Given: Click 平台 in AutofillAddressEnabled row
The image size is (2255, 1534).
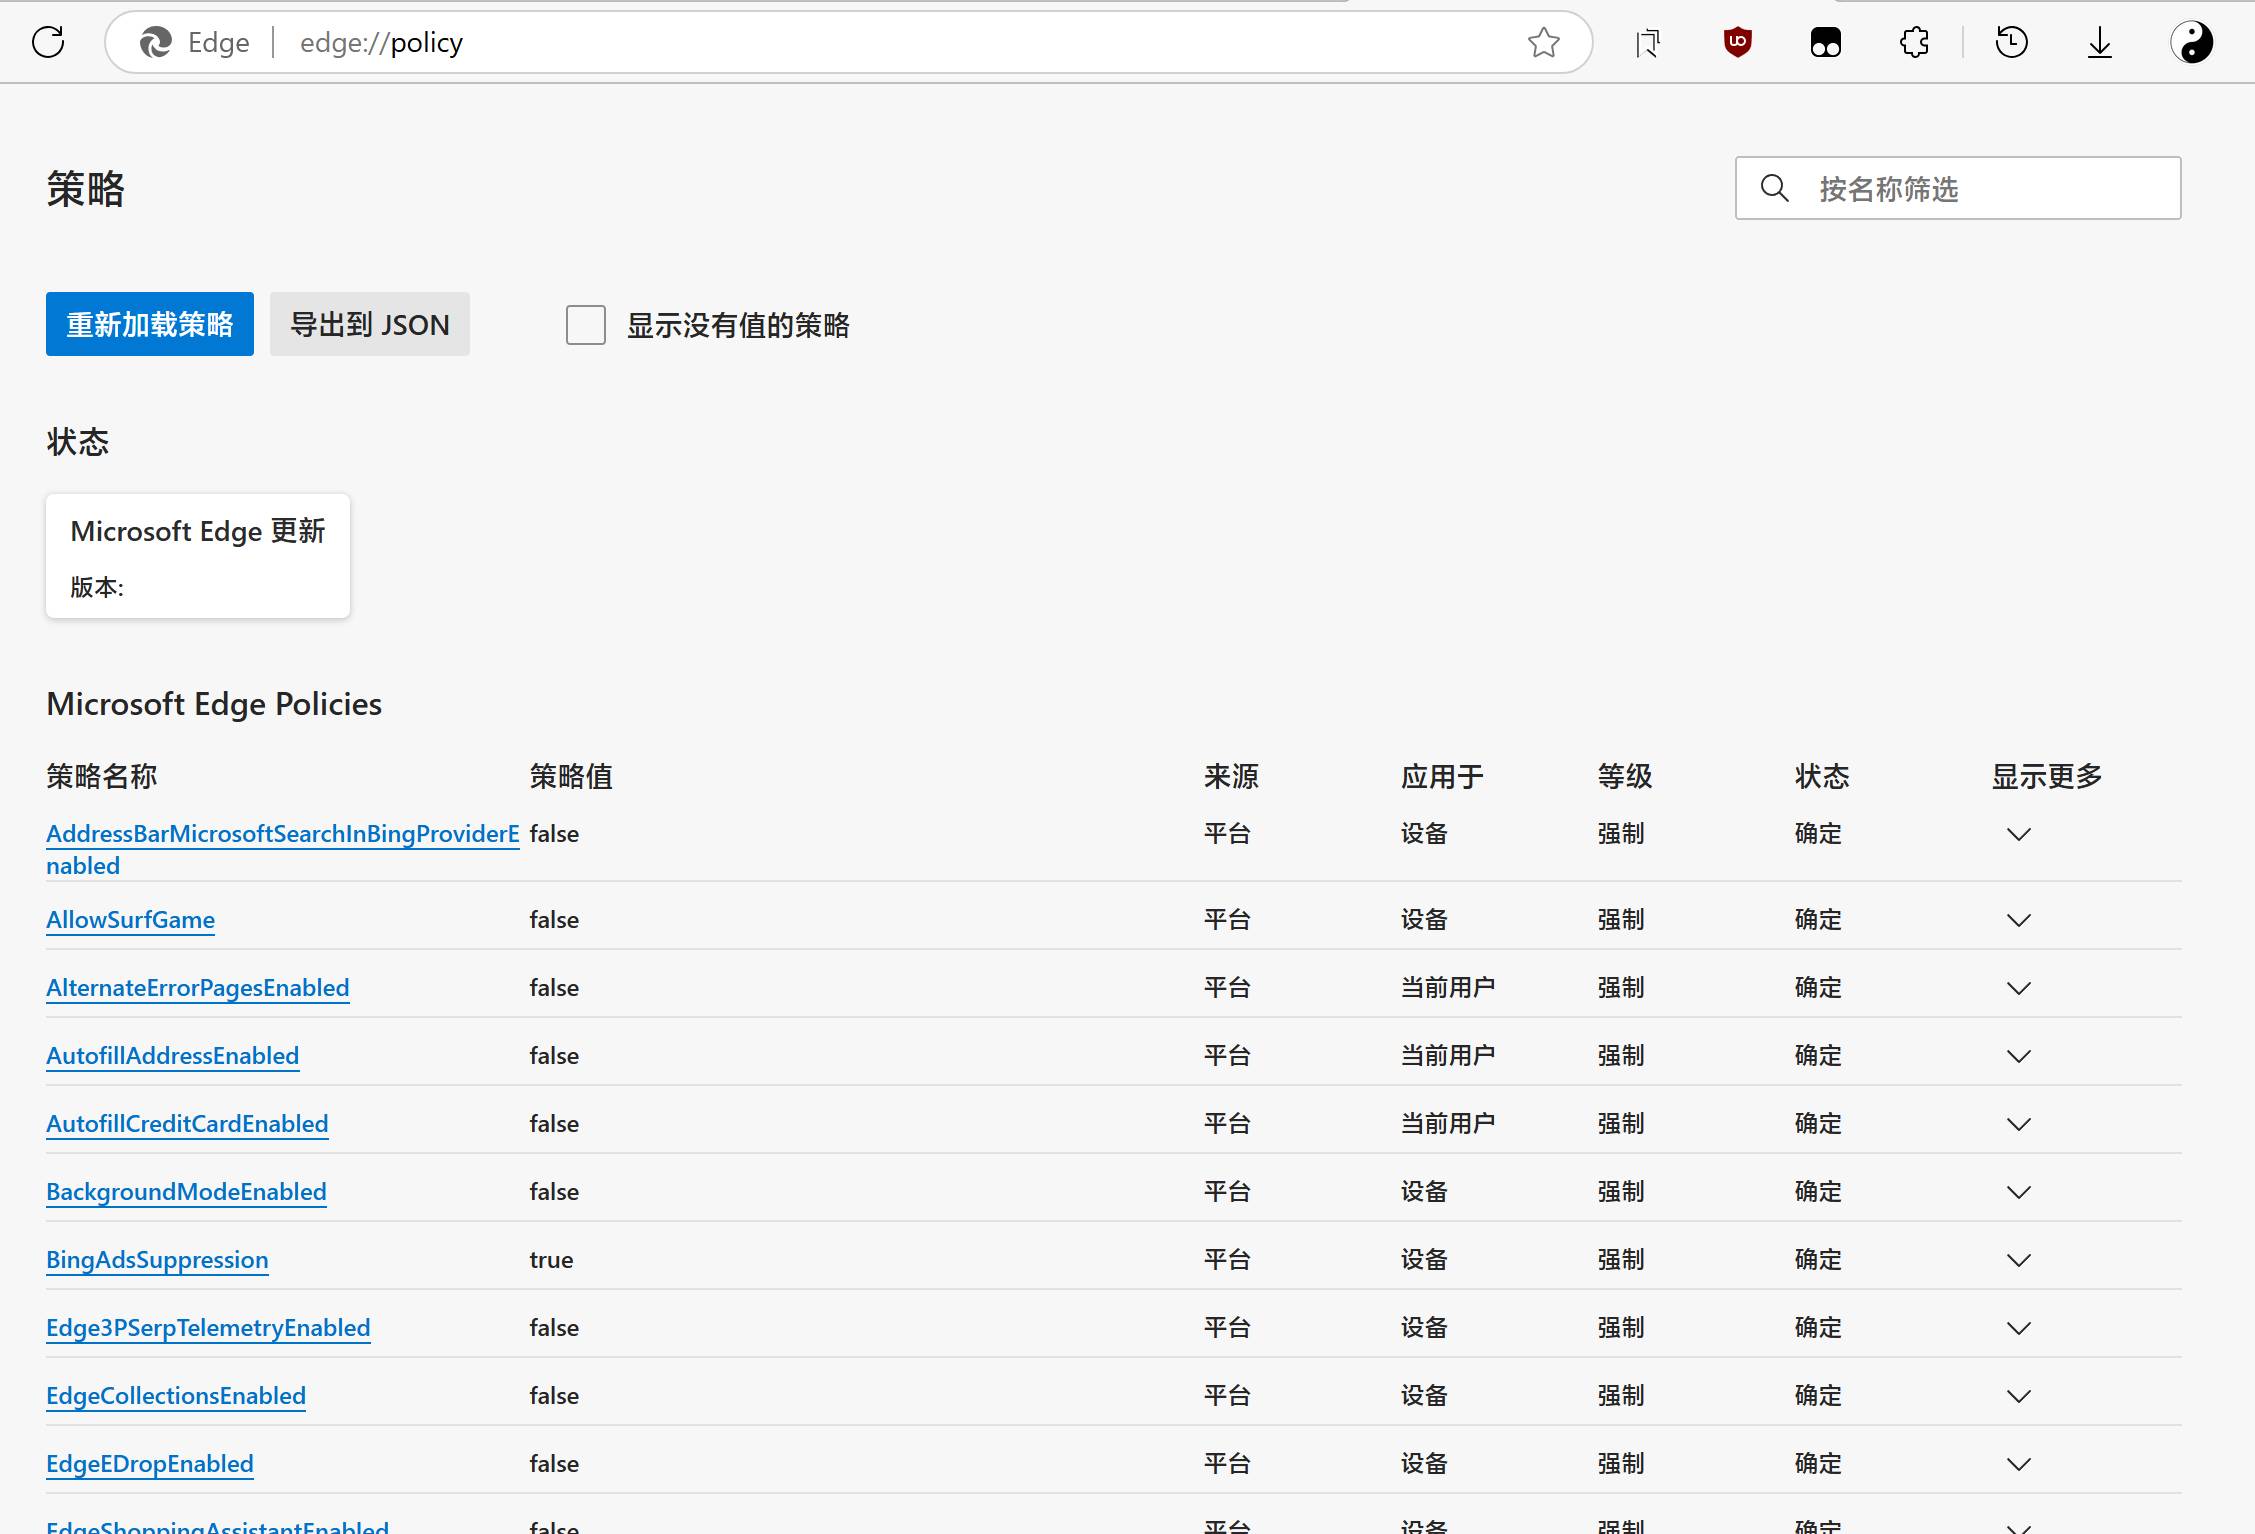Looking at the screenshot, I should coord(1227,1055).
